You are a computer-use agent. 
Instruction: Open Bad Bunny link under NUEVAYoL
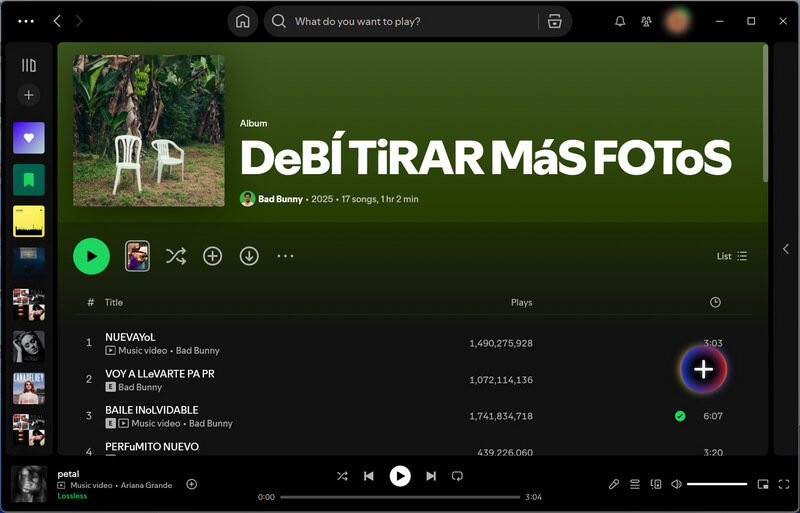pyautogui.click(x=197, y=351)
